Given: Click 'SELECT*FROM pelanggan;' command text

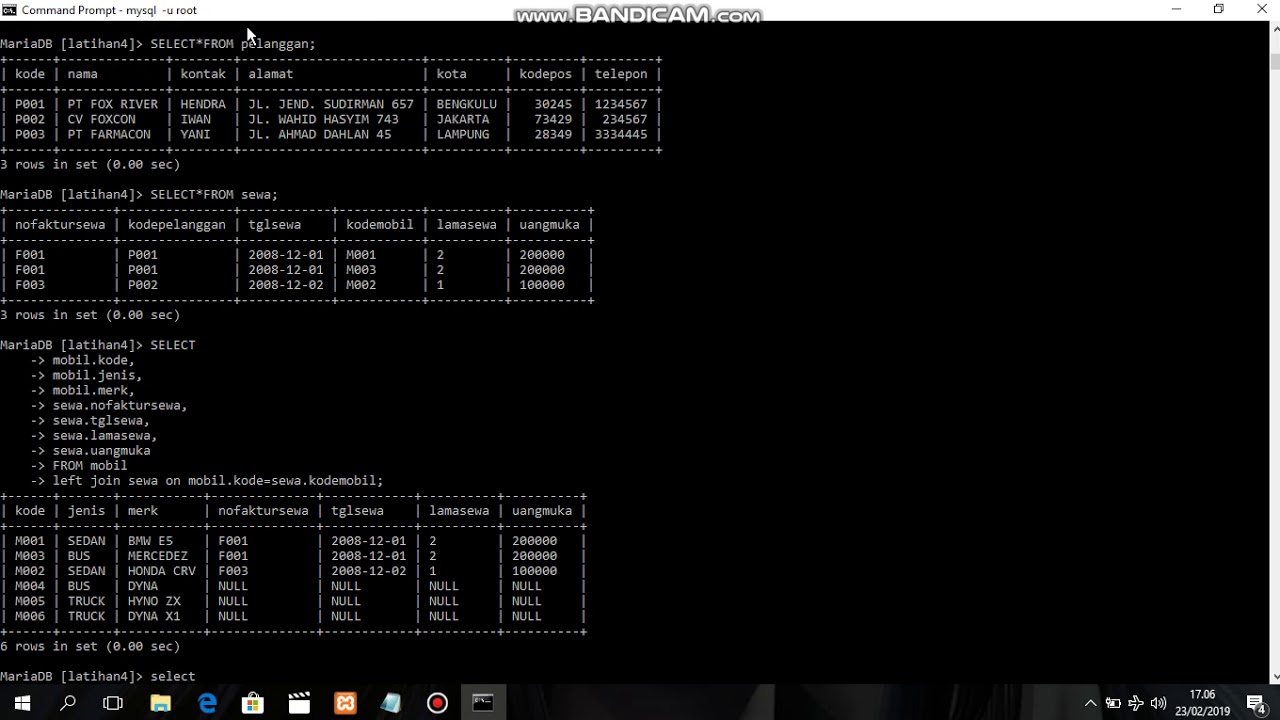Looking at the screenshot, I should click(233, 44).
